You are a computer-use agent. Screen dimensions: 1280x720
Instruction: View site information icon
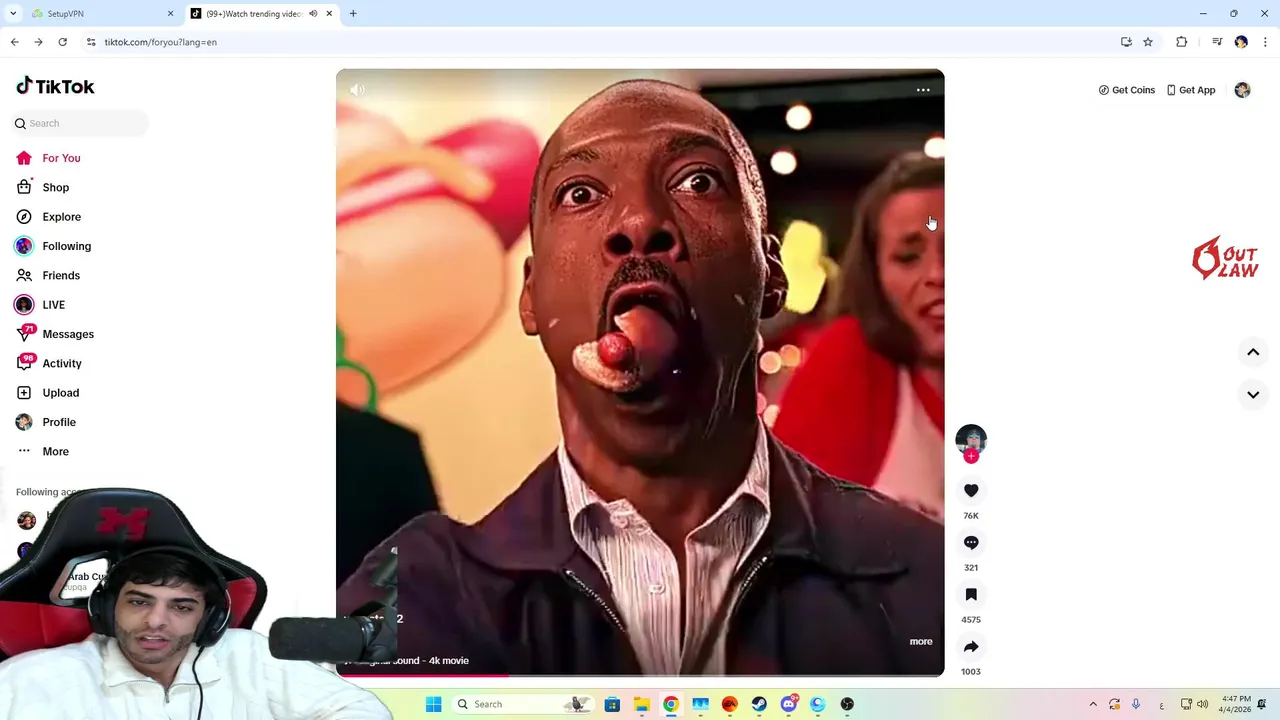point(91,42)
